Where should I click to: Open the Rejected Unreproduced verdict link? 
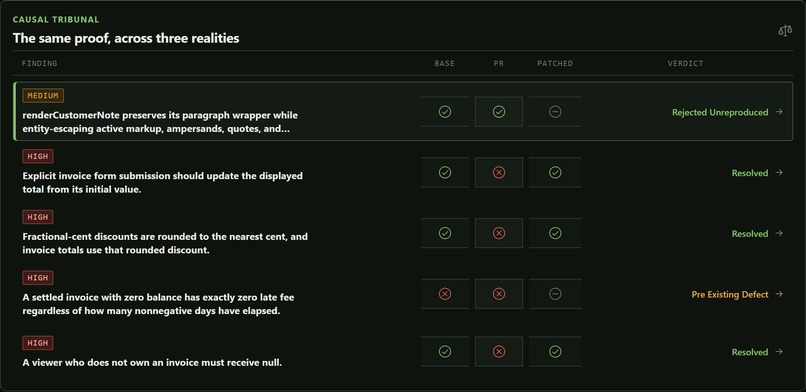727,112
